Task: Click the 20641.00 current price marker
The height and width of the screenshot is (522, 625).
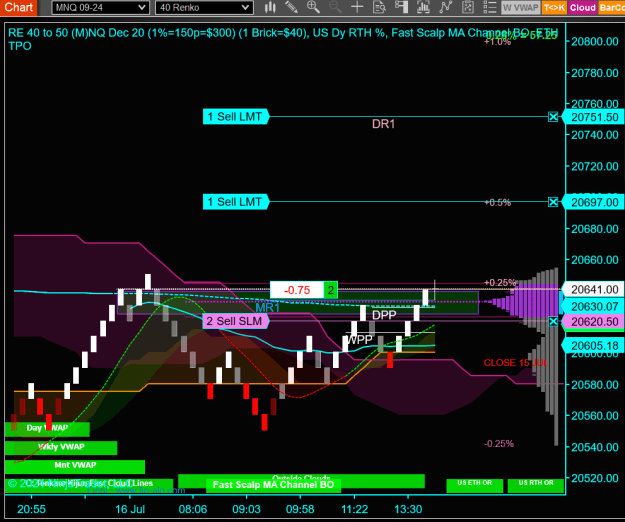Action: (593, 289)
